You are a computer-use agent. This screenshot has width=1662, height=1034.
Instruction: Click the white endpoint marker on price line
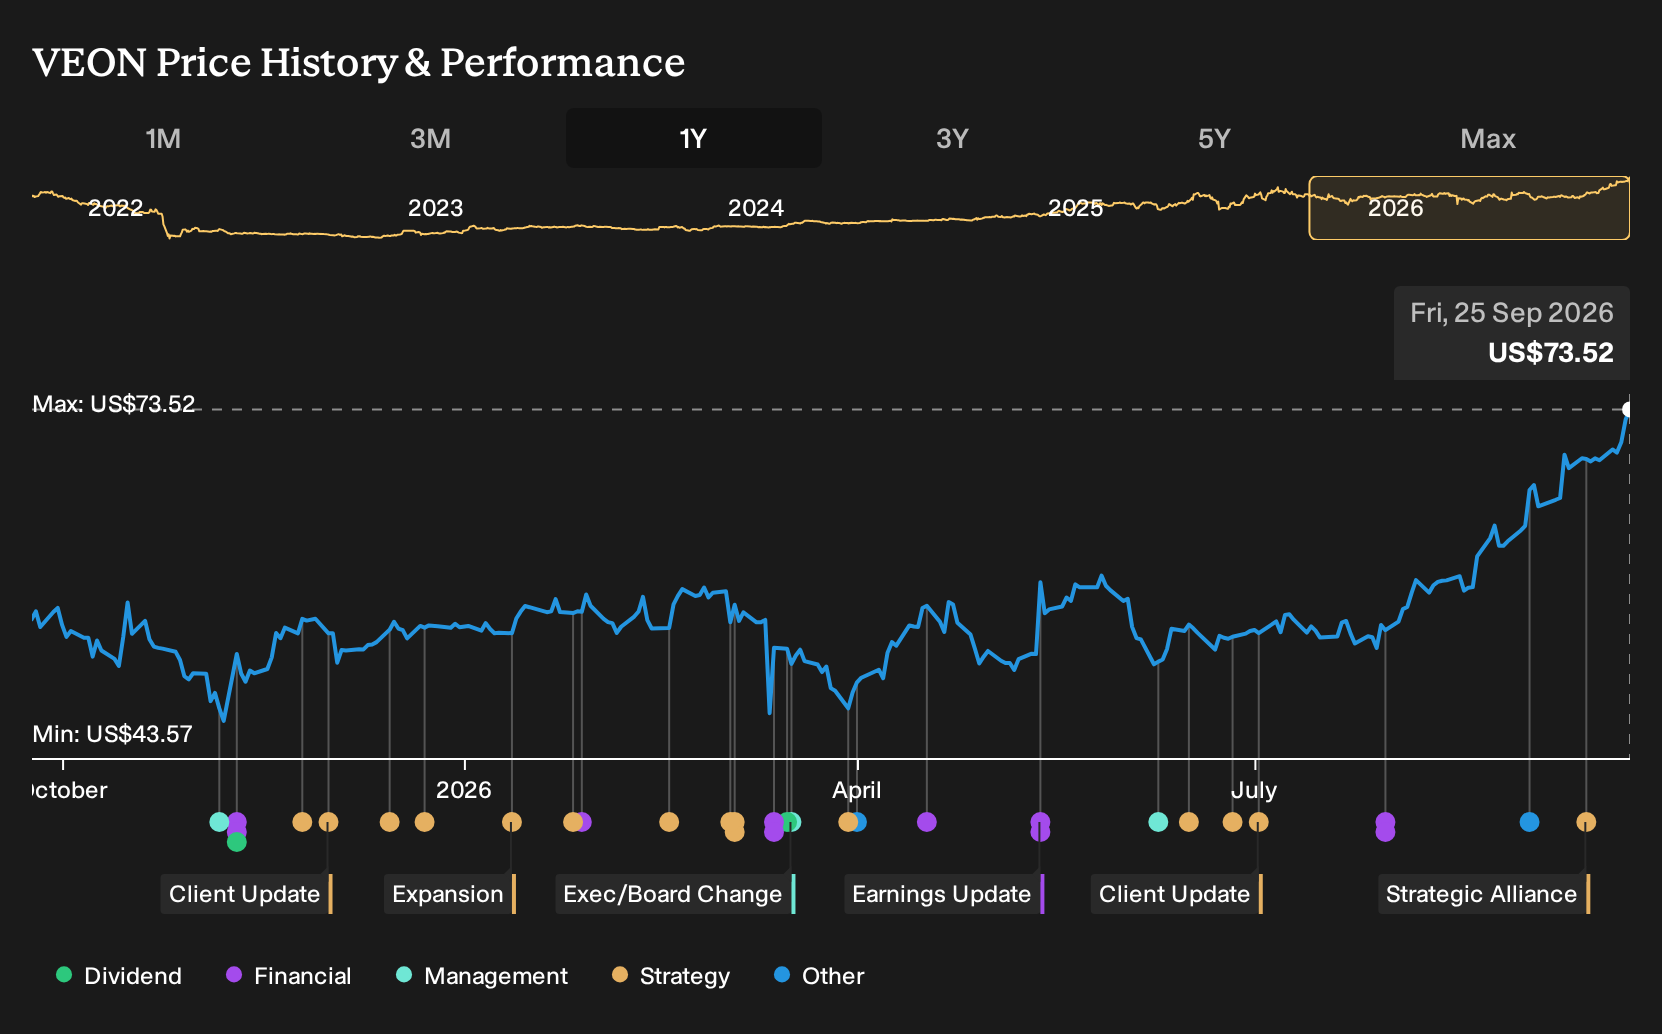pyautogui.click(x=1627, y=410)
